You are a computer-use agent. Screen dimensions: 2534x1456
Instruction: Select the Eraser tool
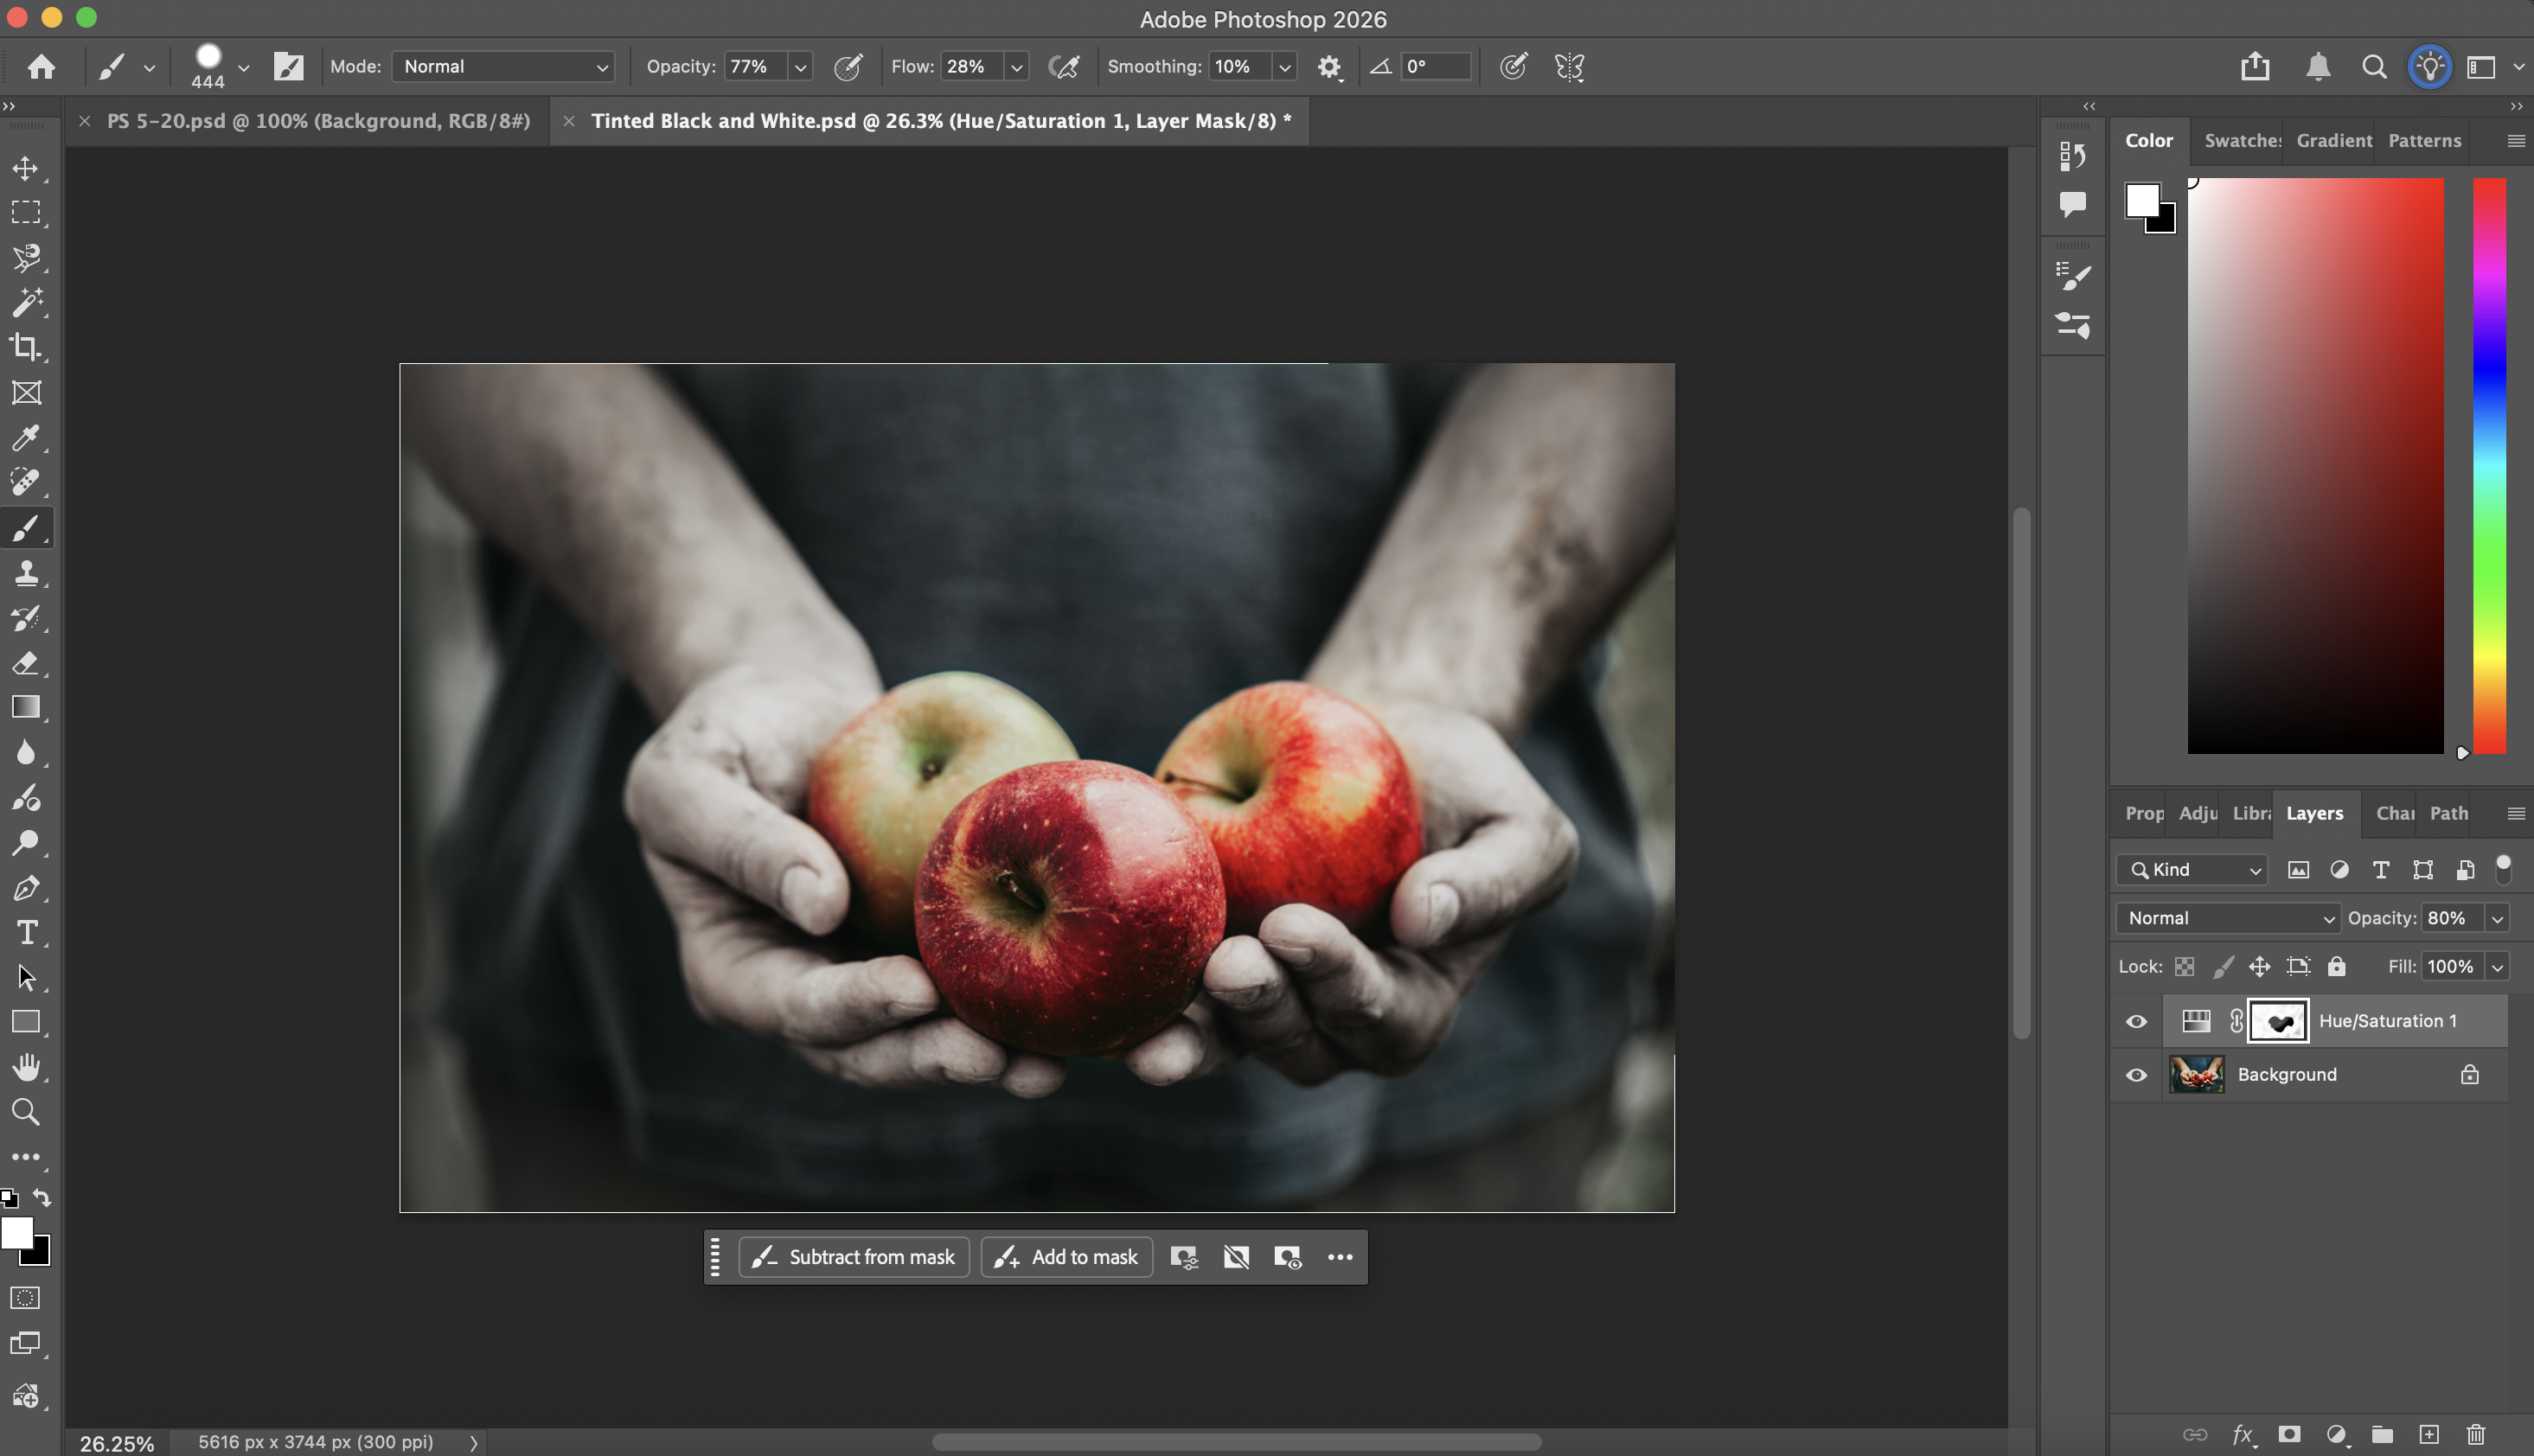point(26,663)
